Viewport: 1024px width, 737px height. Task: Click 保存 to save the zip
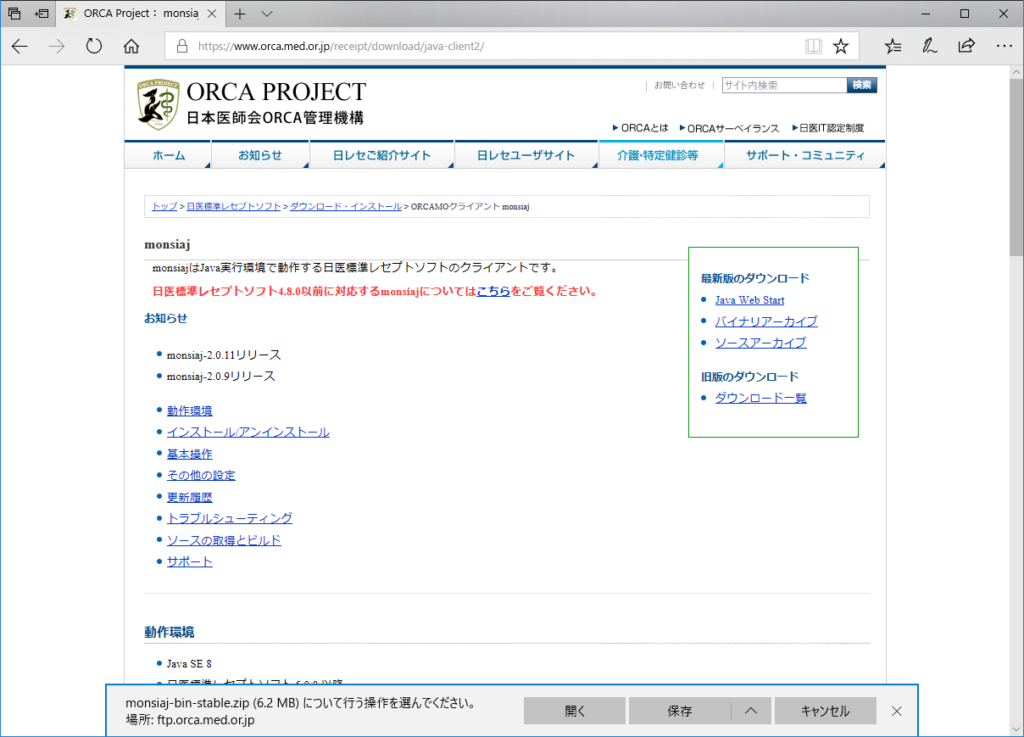(679, 711)
